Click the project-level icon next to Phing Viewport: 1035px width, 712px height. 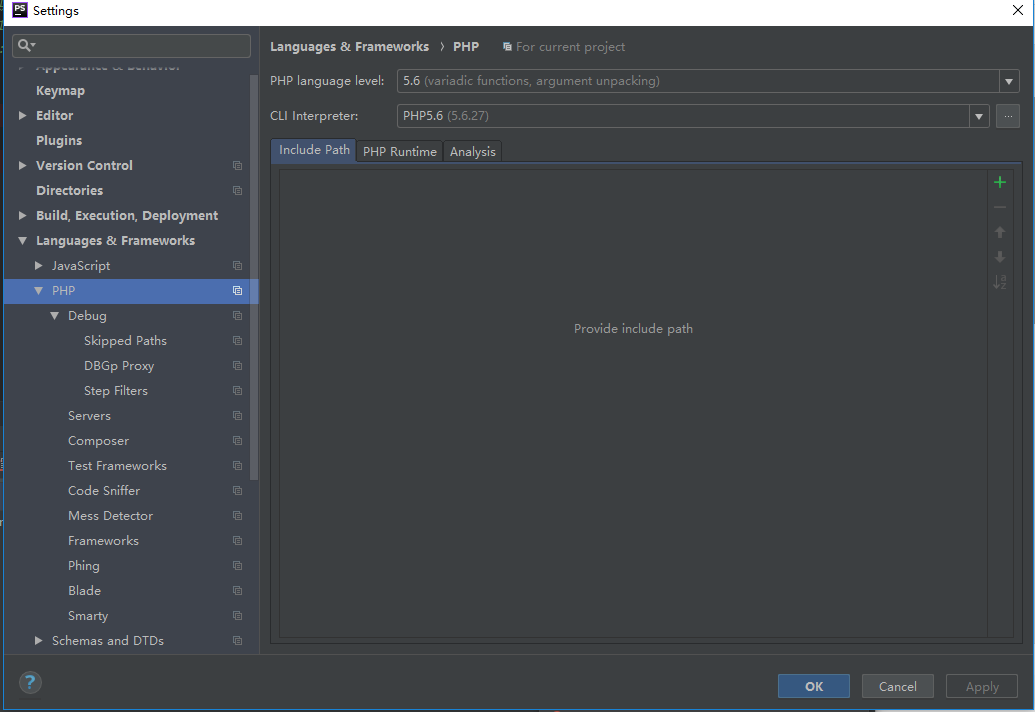pyautogui.click(x=238, y=566)
